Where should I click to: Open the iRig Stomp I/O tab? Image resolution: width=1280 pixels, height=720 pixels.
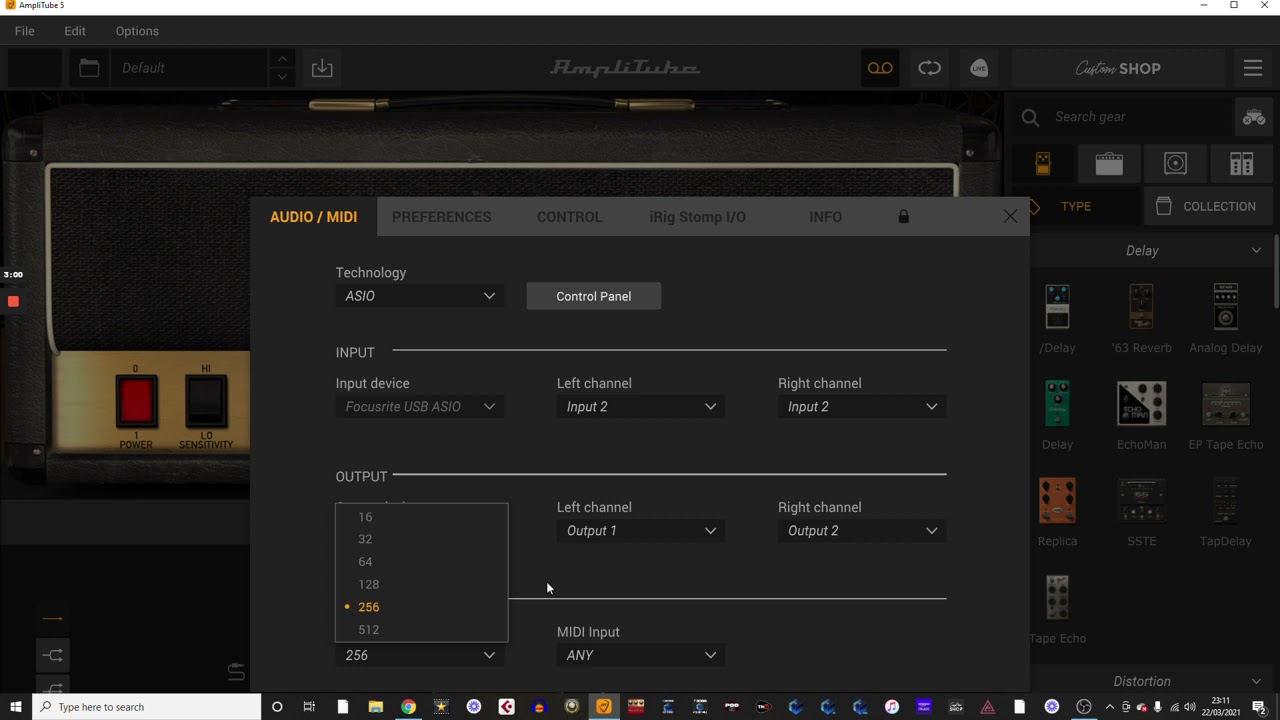697,217
